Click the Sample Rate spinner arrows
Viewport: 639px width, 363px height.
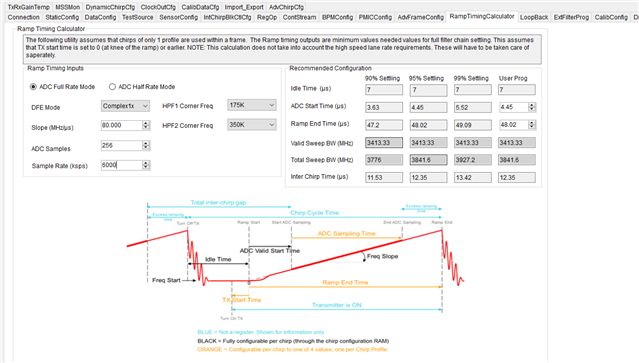tap(146, 165)
